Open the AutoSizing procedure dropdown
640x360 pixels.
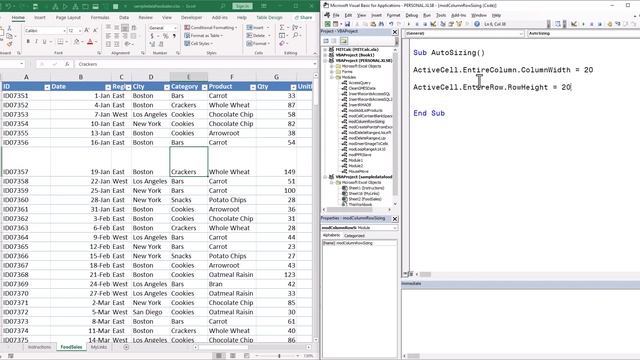coord(583,33)
